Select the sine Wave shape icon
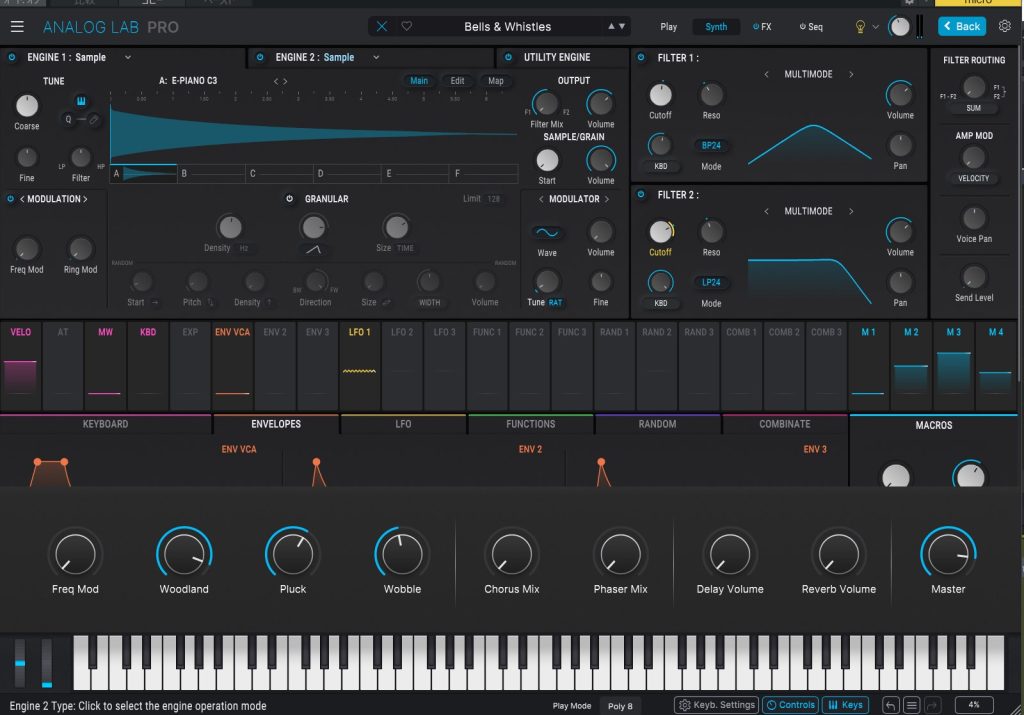 coord(547,232)
